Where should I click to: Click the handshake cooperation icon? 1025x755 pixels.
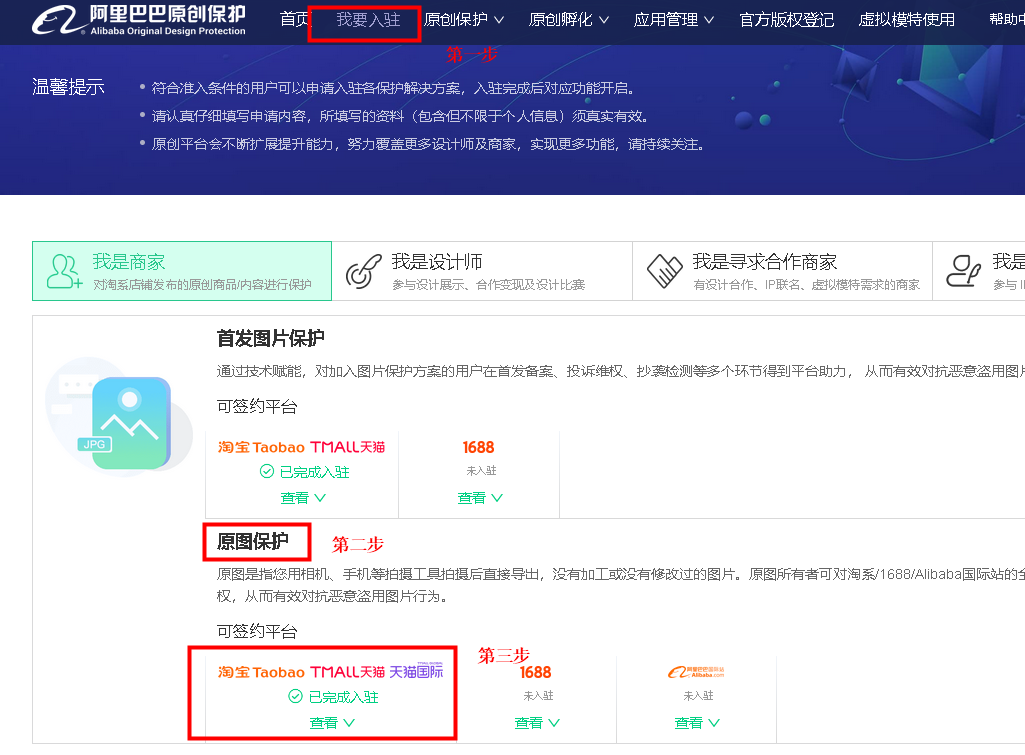(x=664, y=271)
